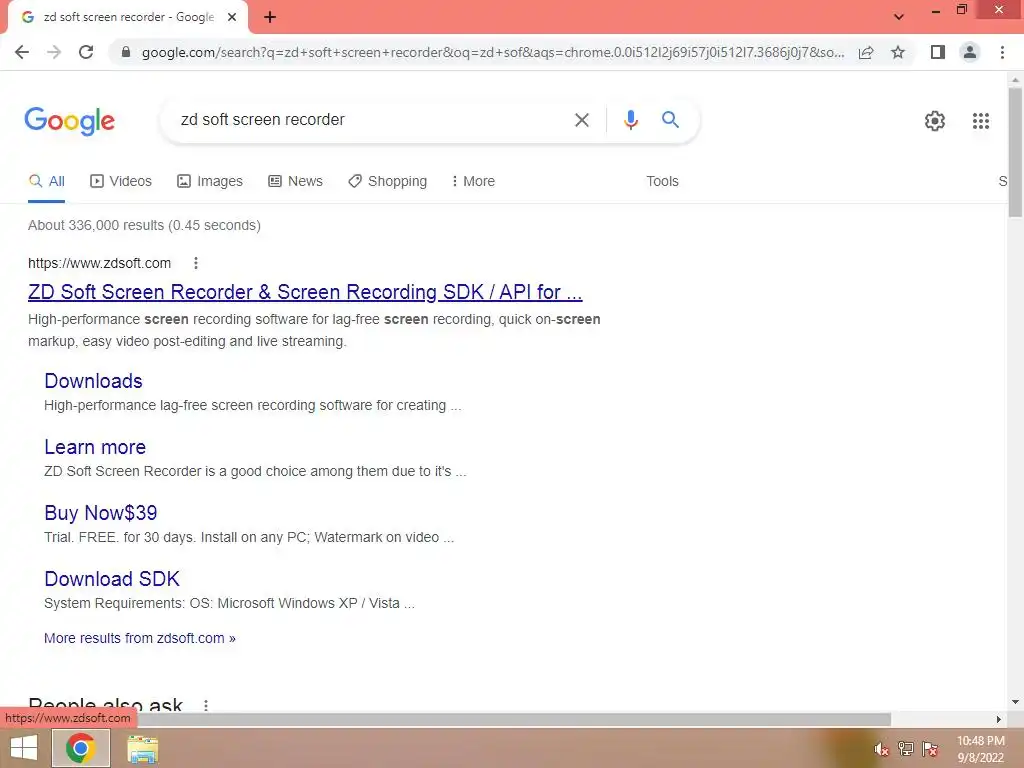Click Chrome icon in taskbar
Screen dimensions: 1024x768
coord(80,748)
